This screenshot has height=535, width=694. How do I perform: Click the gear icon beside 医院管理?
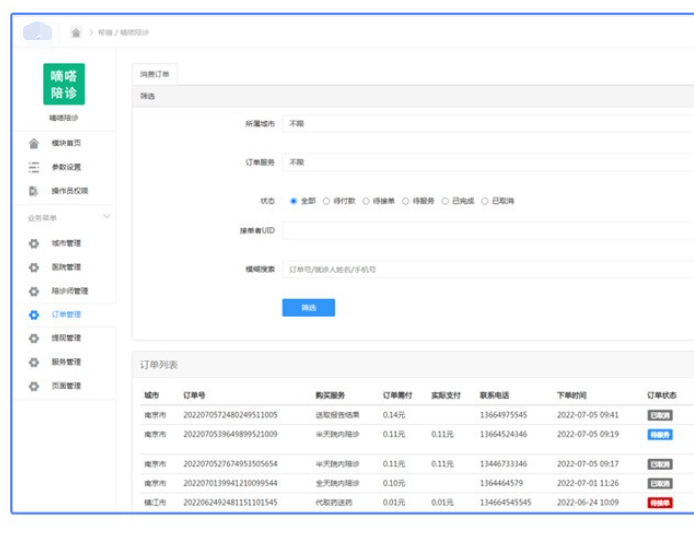[34, 268]
